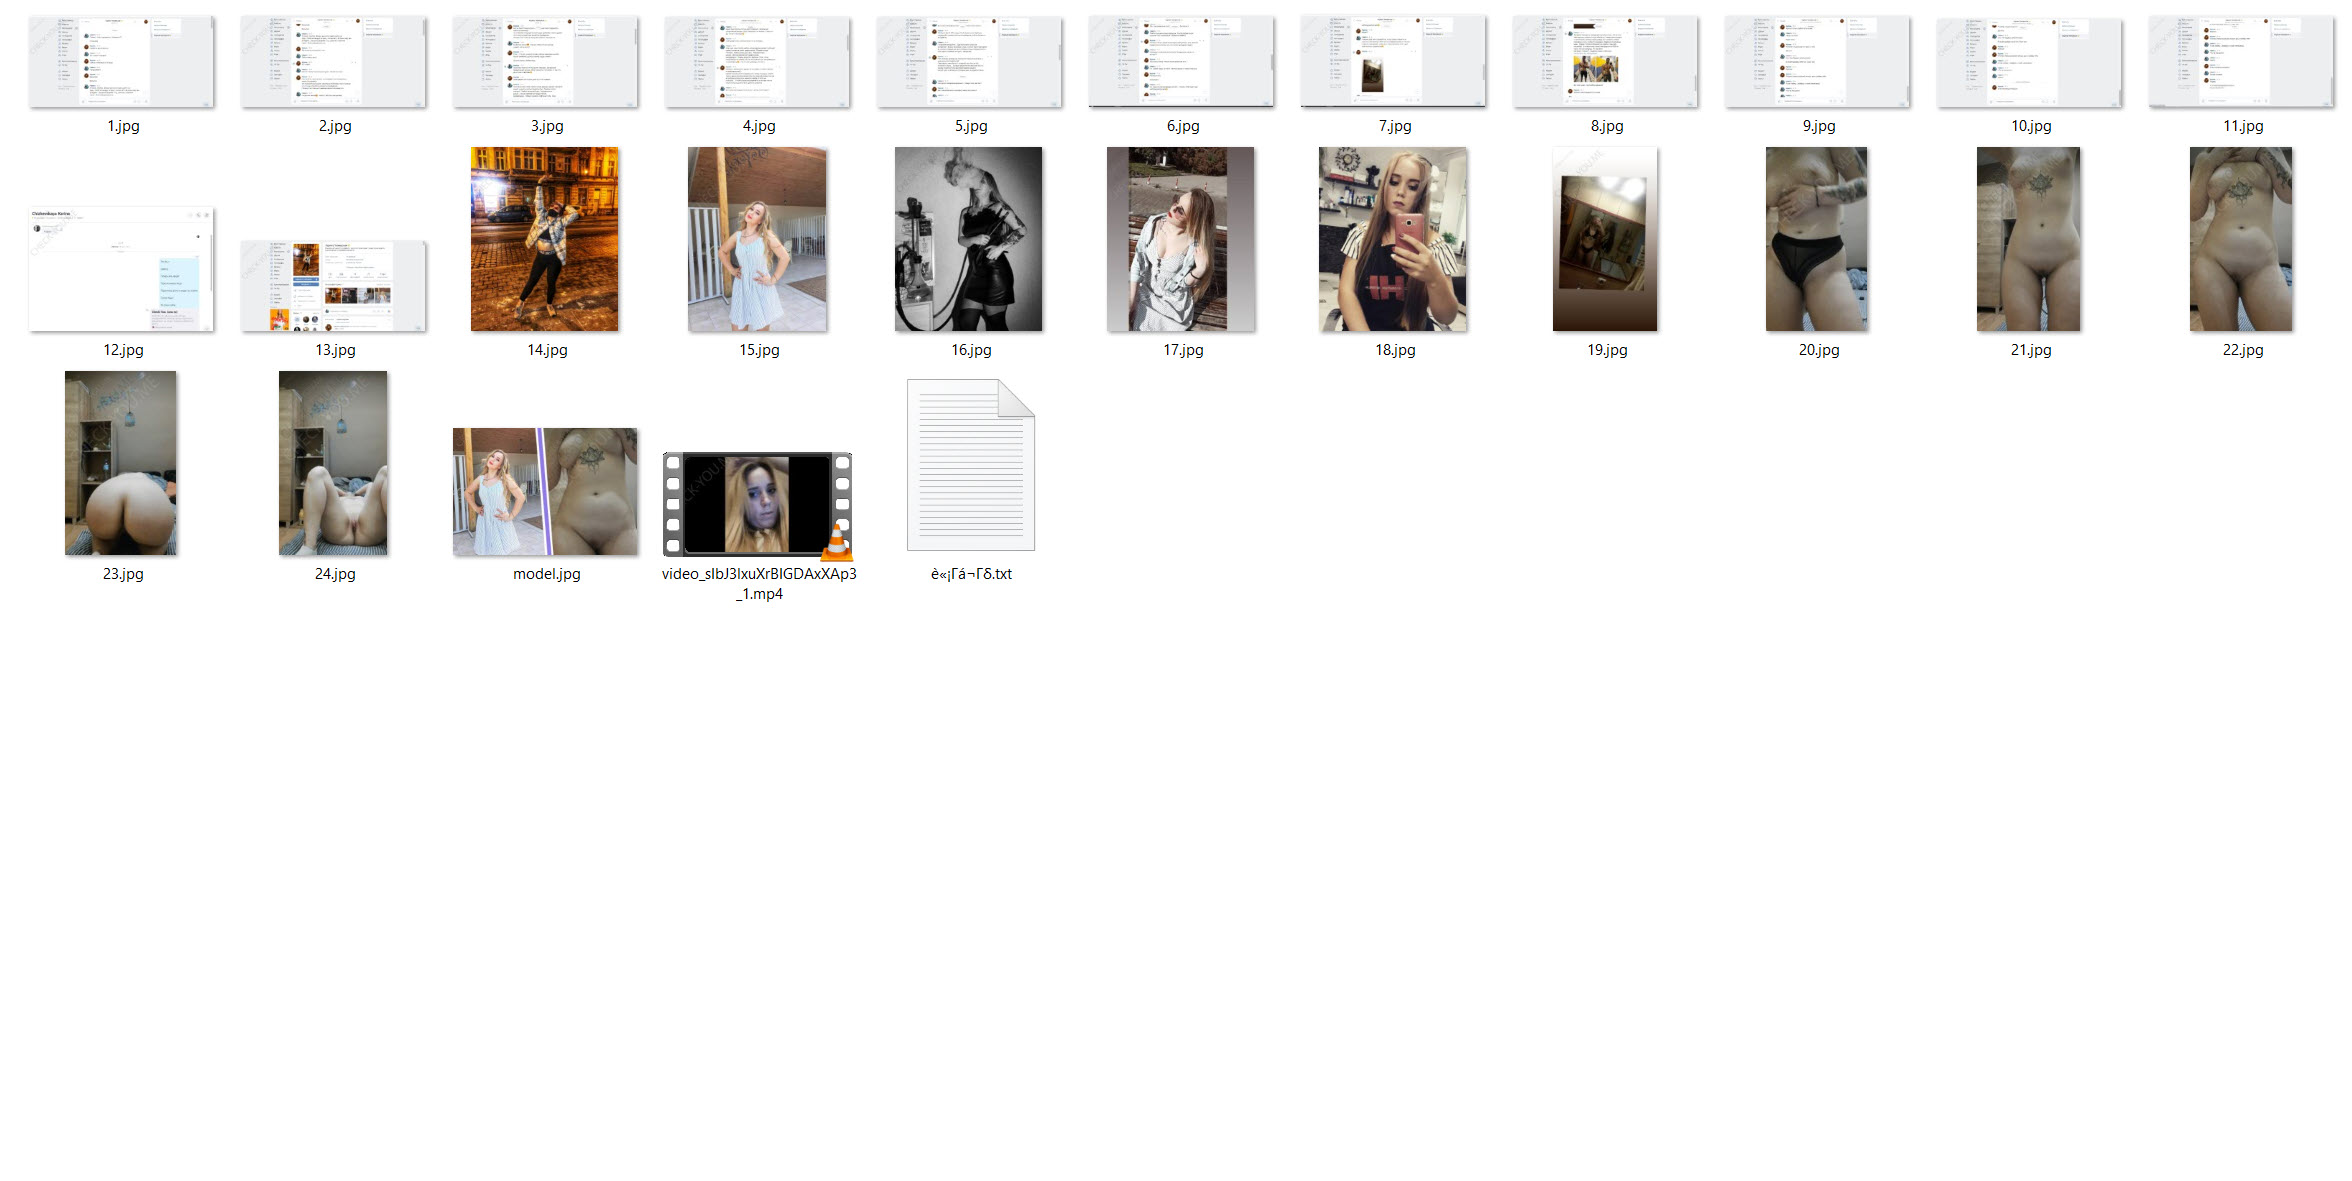Click the 12.jpg file thumbnail
Viewport: 2352px width, 1181px height.
tap(122, 269)
